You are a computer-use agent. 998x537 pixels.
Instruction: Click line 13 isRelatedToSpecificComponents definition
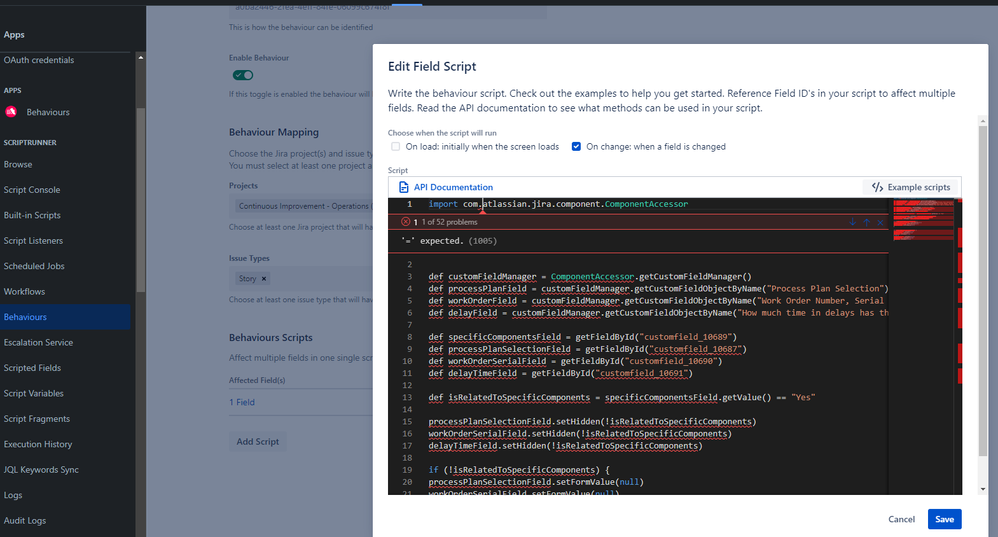click(621, 398)
